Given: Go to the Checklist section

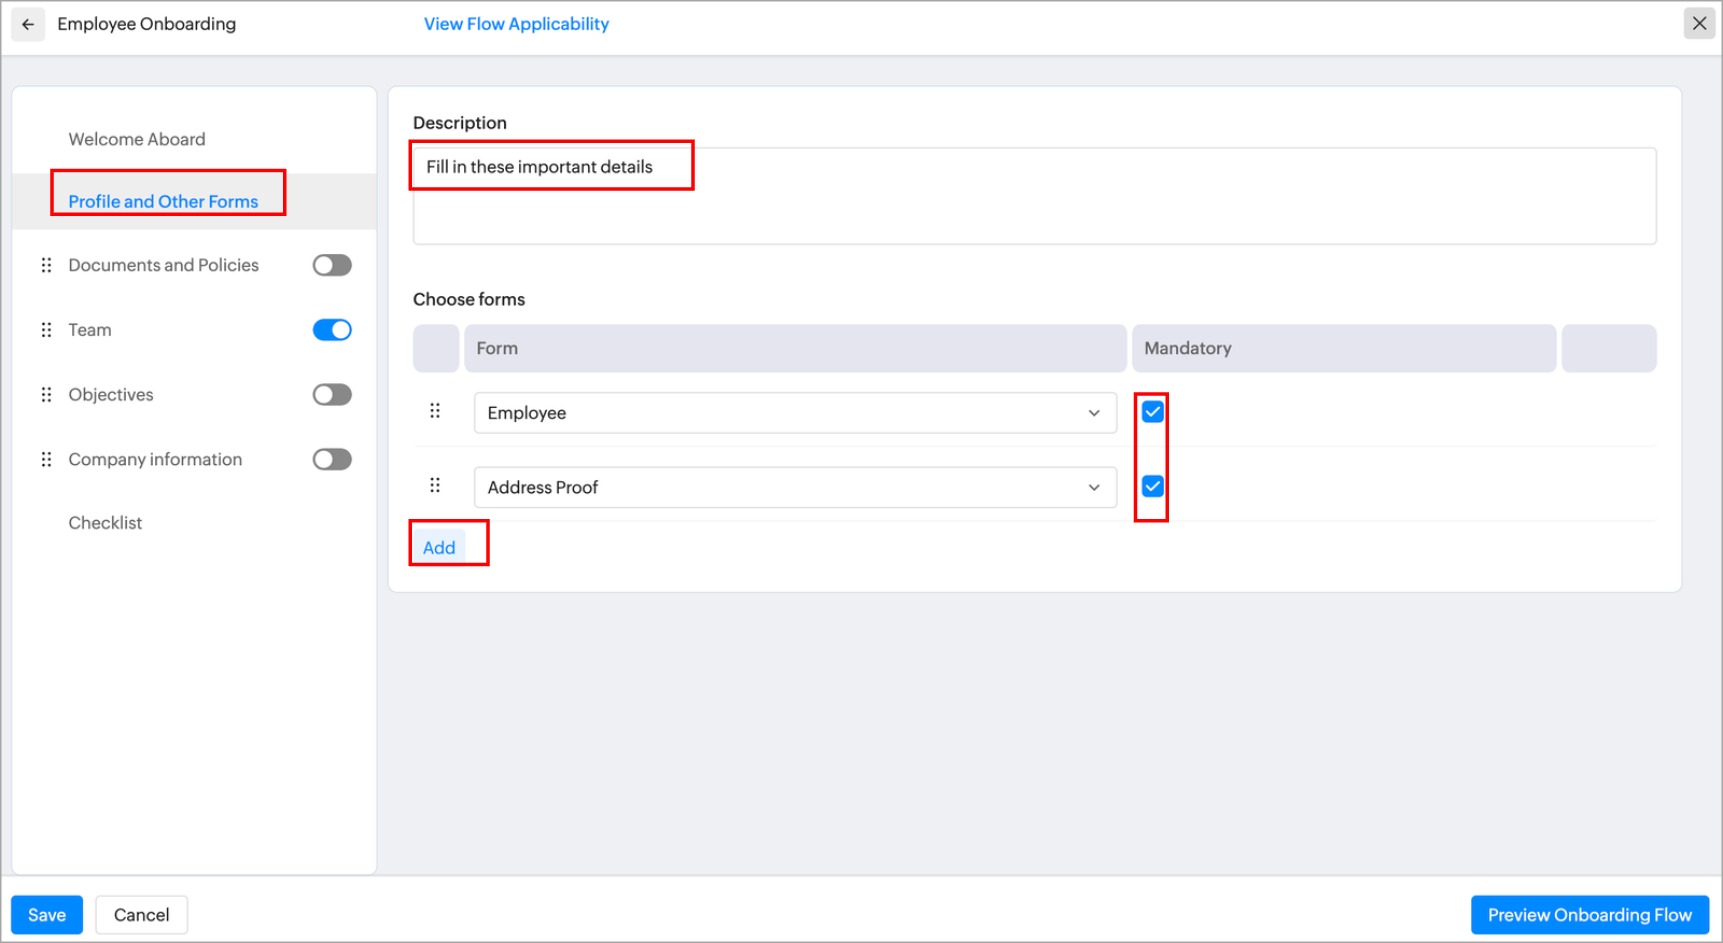Looking at the screenshot, I should (x=105, y=523).
